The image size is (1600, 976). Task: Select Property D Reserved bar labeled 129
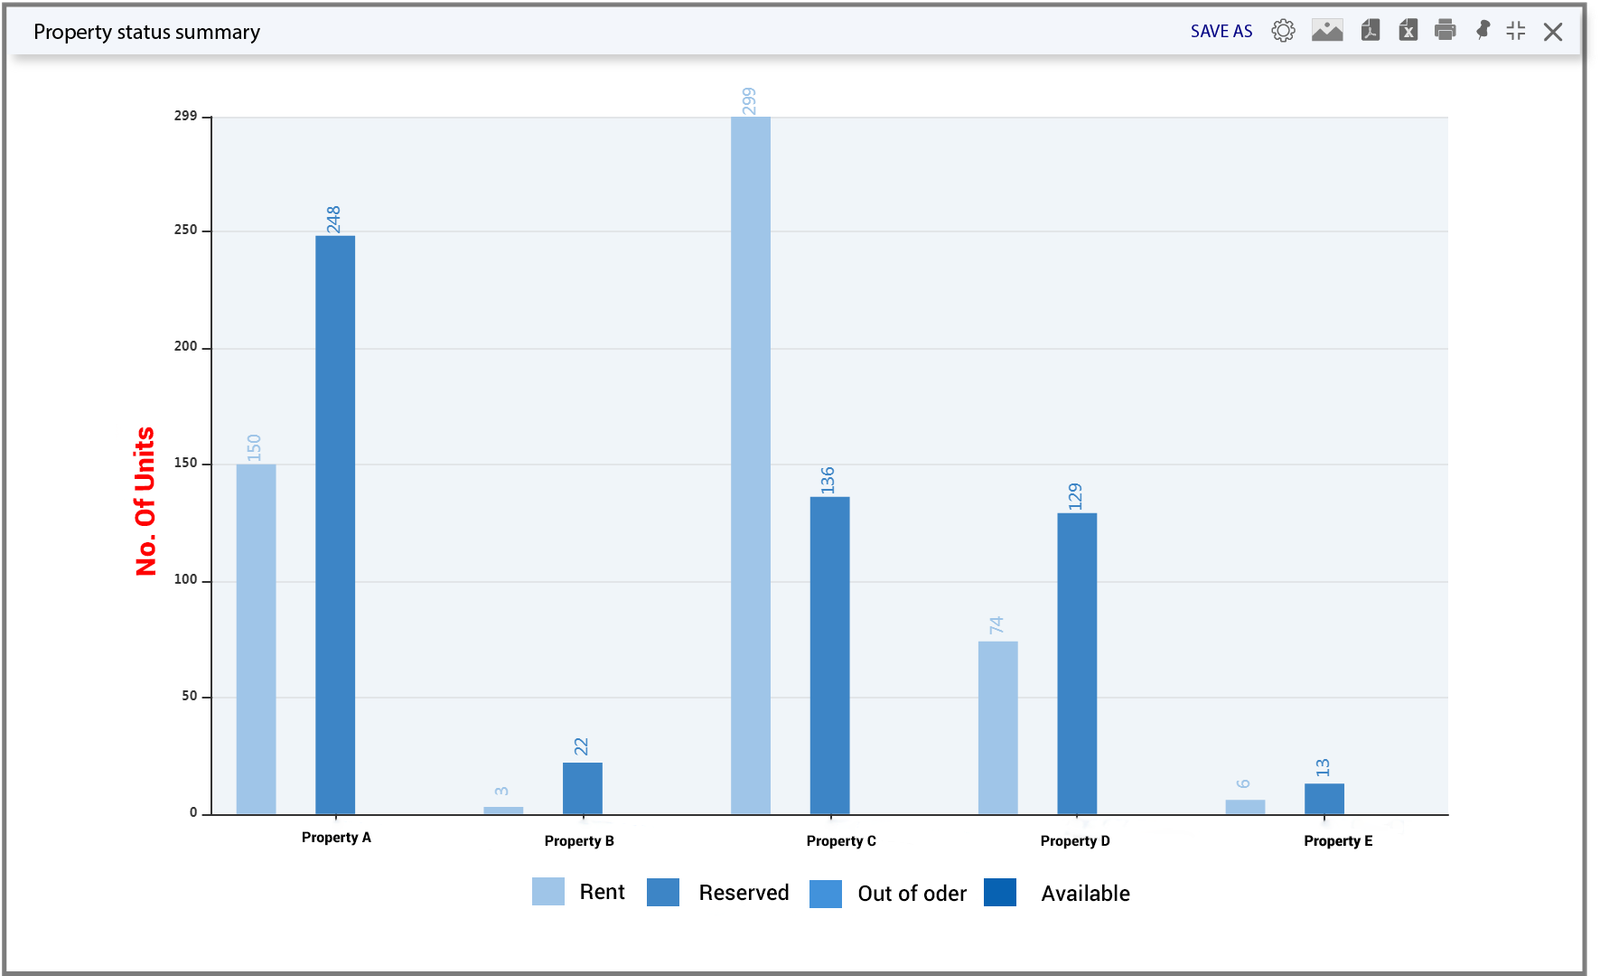(1077, 664)
